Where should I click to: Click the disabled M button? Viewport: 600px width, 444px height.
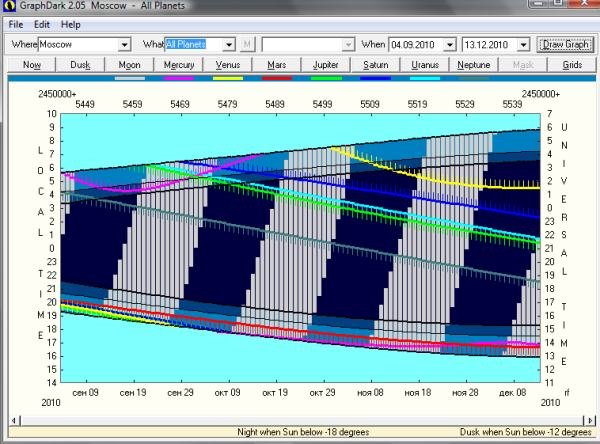247,44
